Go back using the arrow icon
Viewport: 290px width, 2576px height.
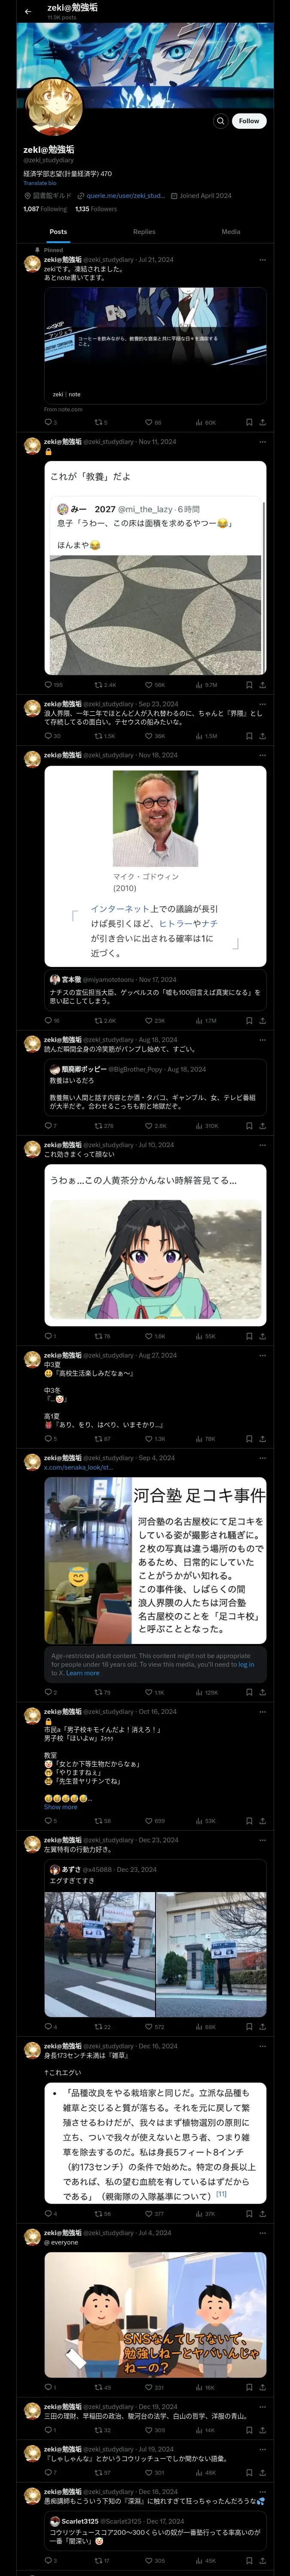tap(28, 11)
